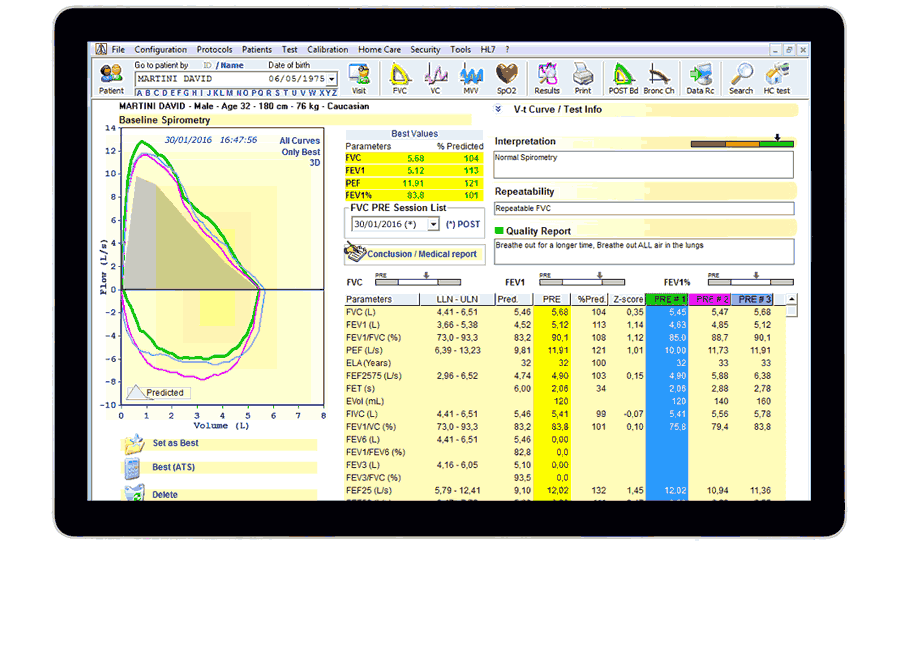Image resolution: width=900 pixels, height=652 pixels.
Task: Open the HC test toolbar icon
Action: tap(777, 77)
